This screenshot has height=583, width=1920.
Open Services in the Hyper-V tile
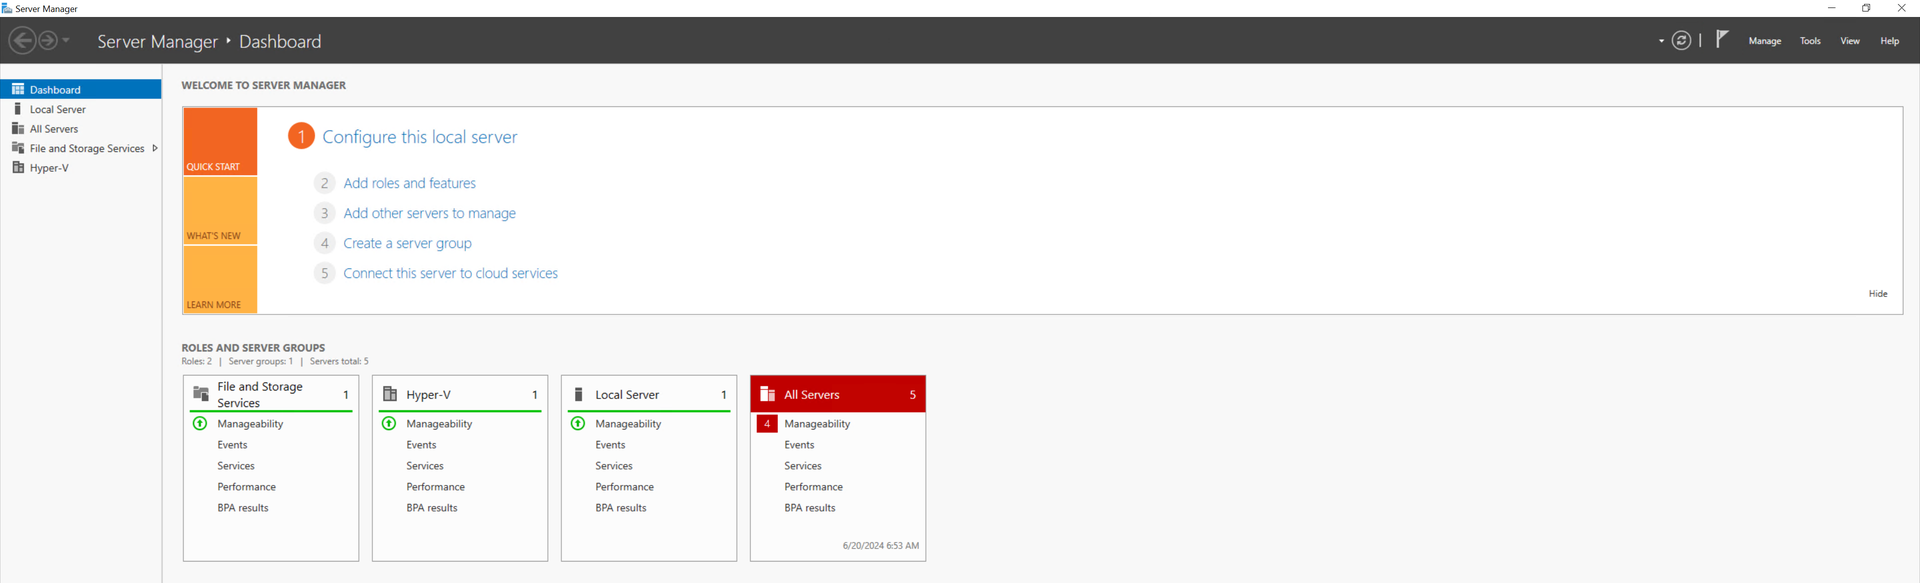click(425, 466)
